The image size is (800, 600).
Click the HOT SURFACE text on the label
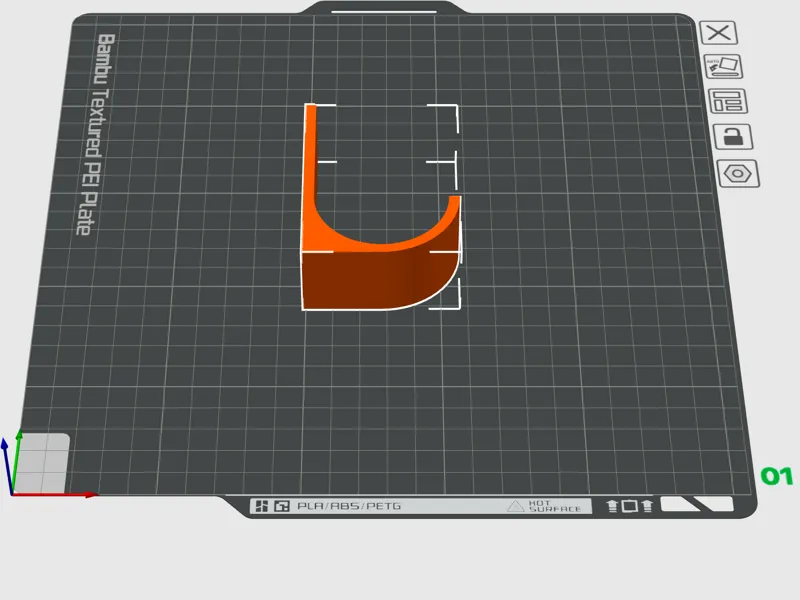[555, 506]
